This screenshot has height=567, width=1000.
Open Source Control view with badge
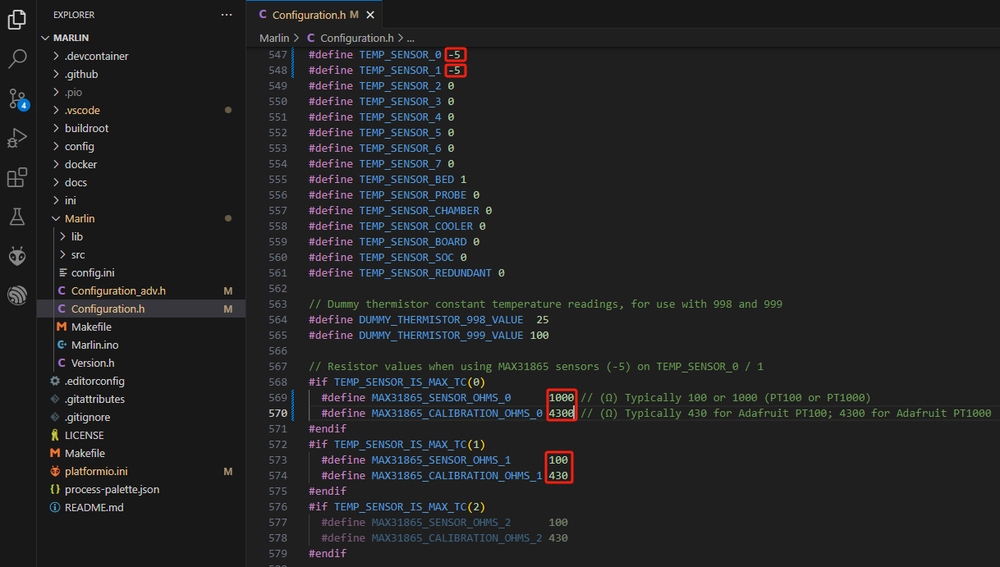coord(17,98)
